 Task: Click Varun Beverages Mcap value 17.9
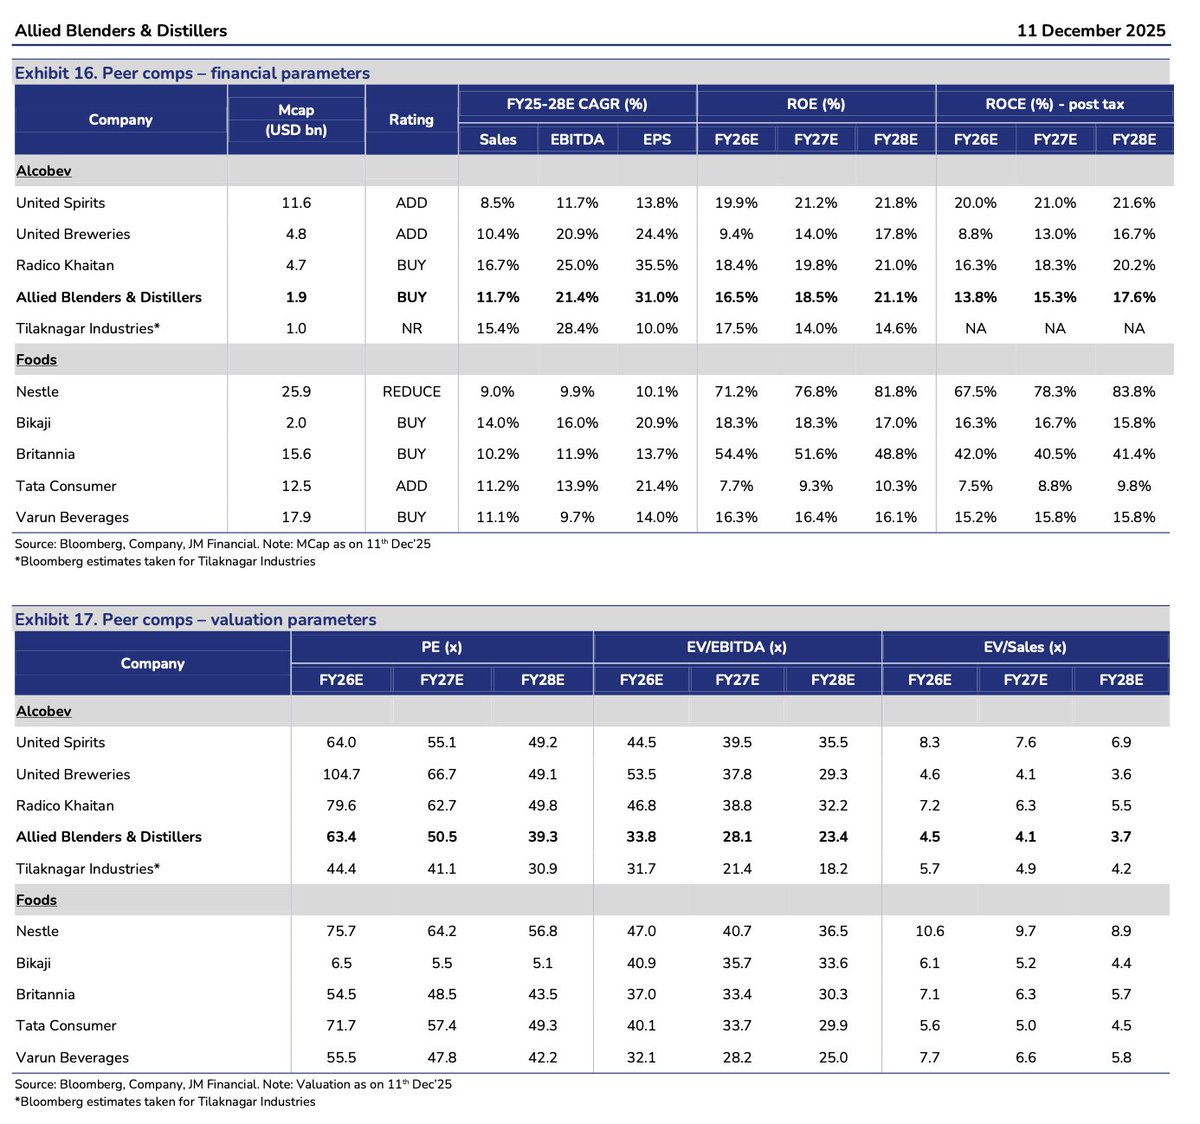(296, 517)
